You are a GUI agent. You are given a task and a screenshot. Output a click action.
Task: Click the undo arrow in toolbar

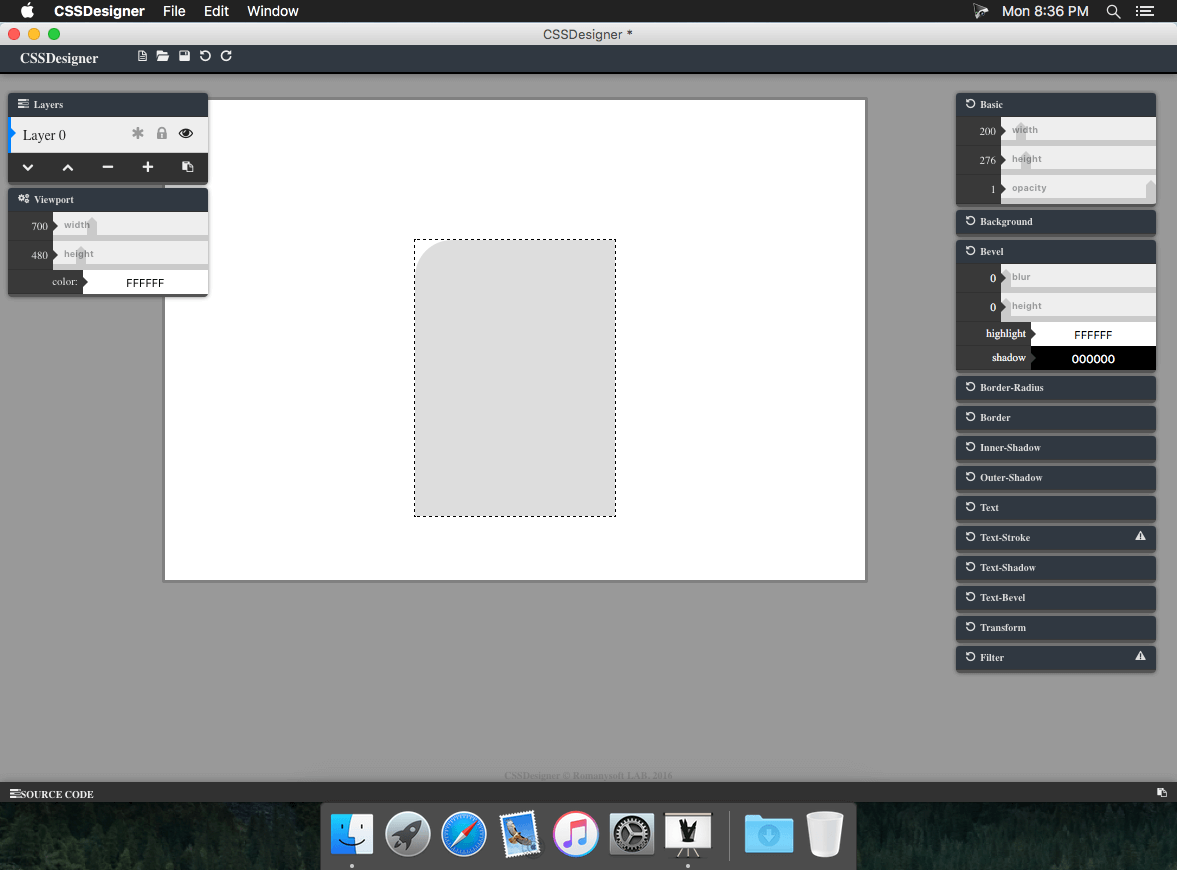[205, 56]
